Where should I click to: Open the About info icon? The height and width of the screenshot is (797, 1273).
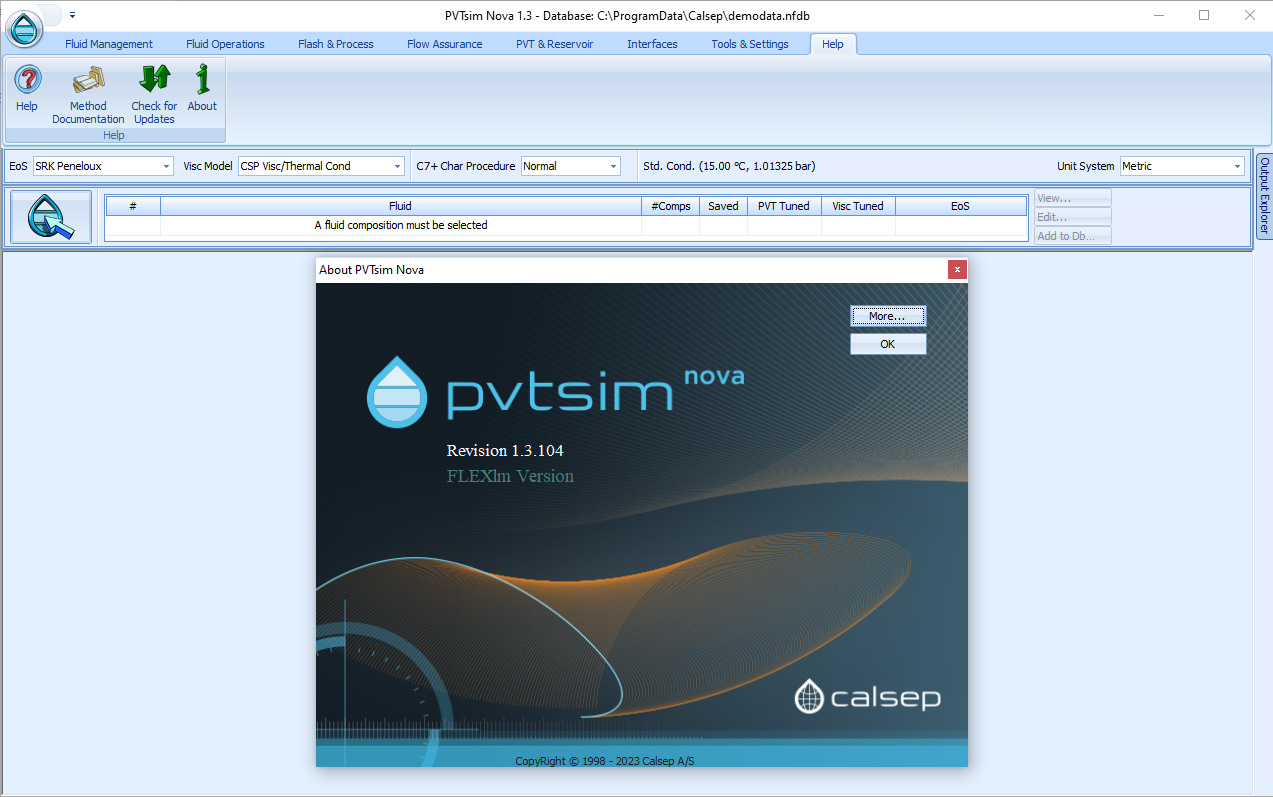[202, 80]
